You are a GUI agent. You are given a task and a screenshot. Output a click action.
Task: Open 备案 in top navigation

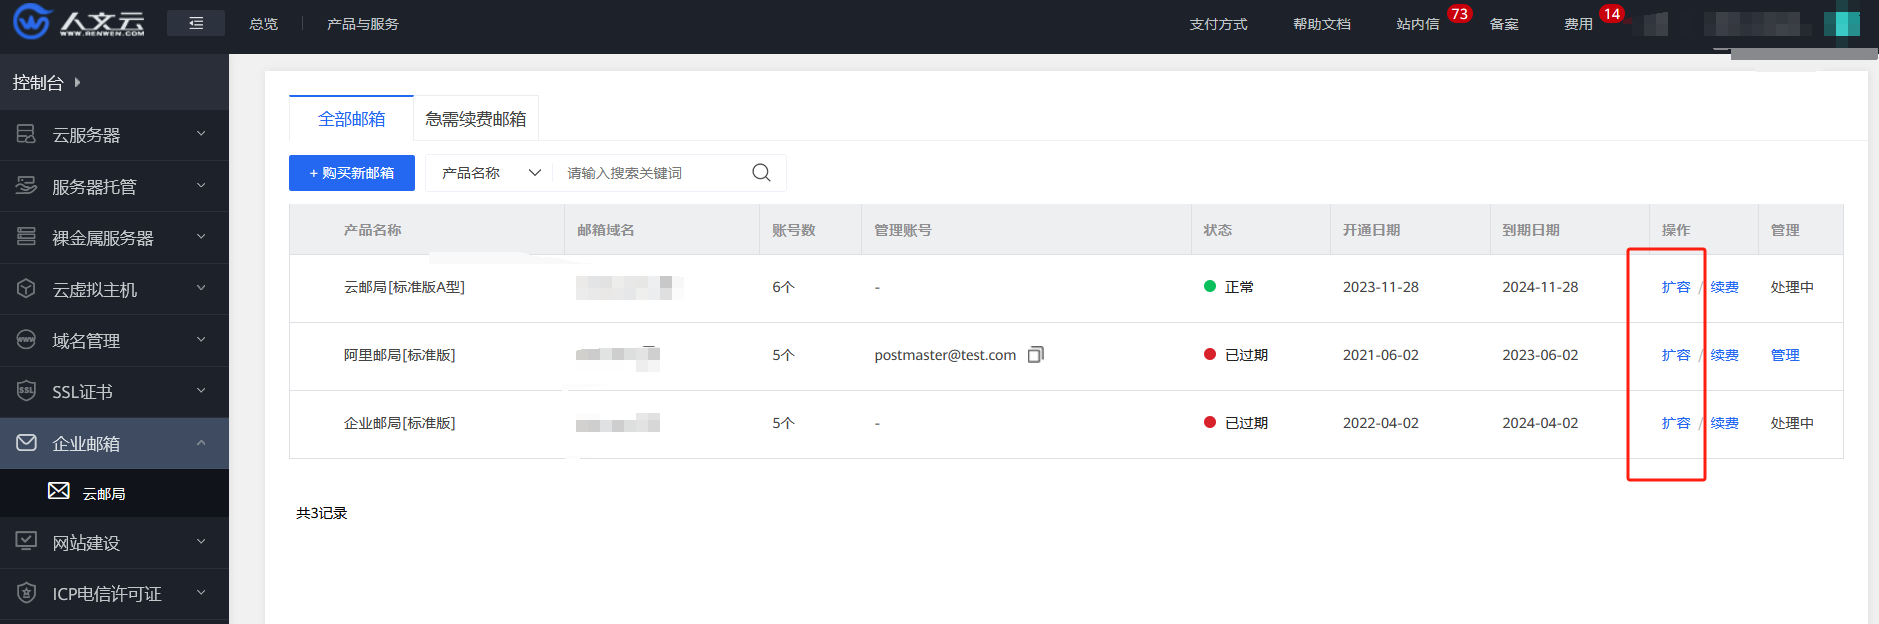pos(1504,24)
